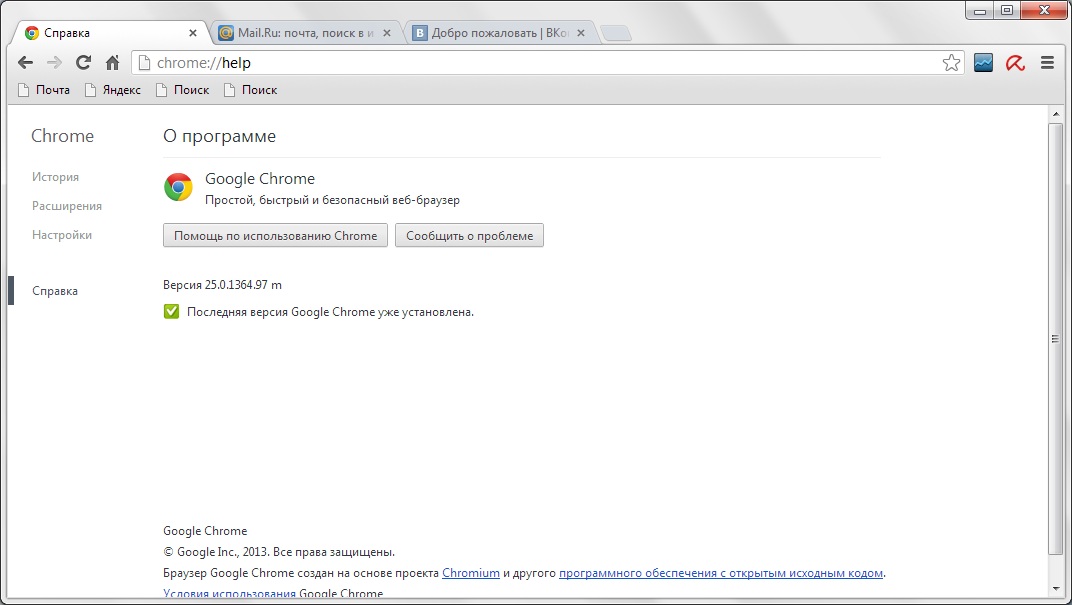Bookmark this page with the star
The width and height of the screenshot is (1072, 605).
tap(951, 63)
